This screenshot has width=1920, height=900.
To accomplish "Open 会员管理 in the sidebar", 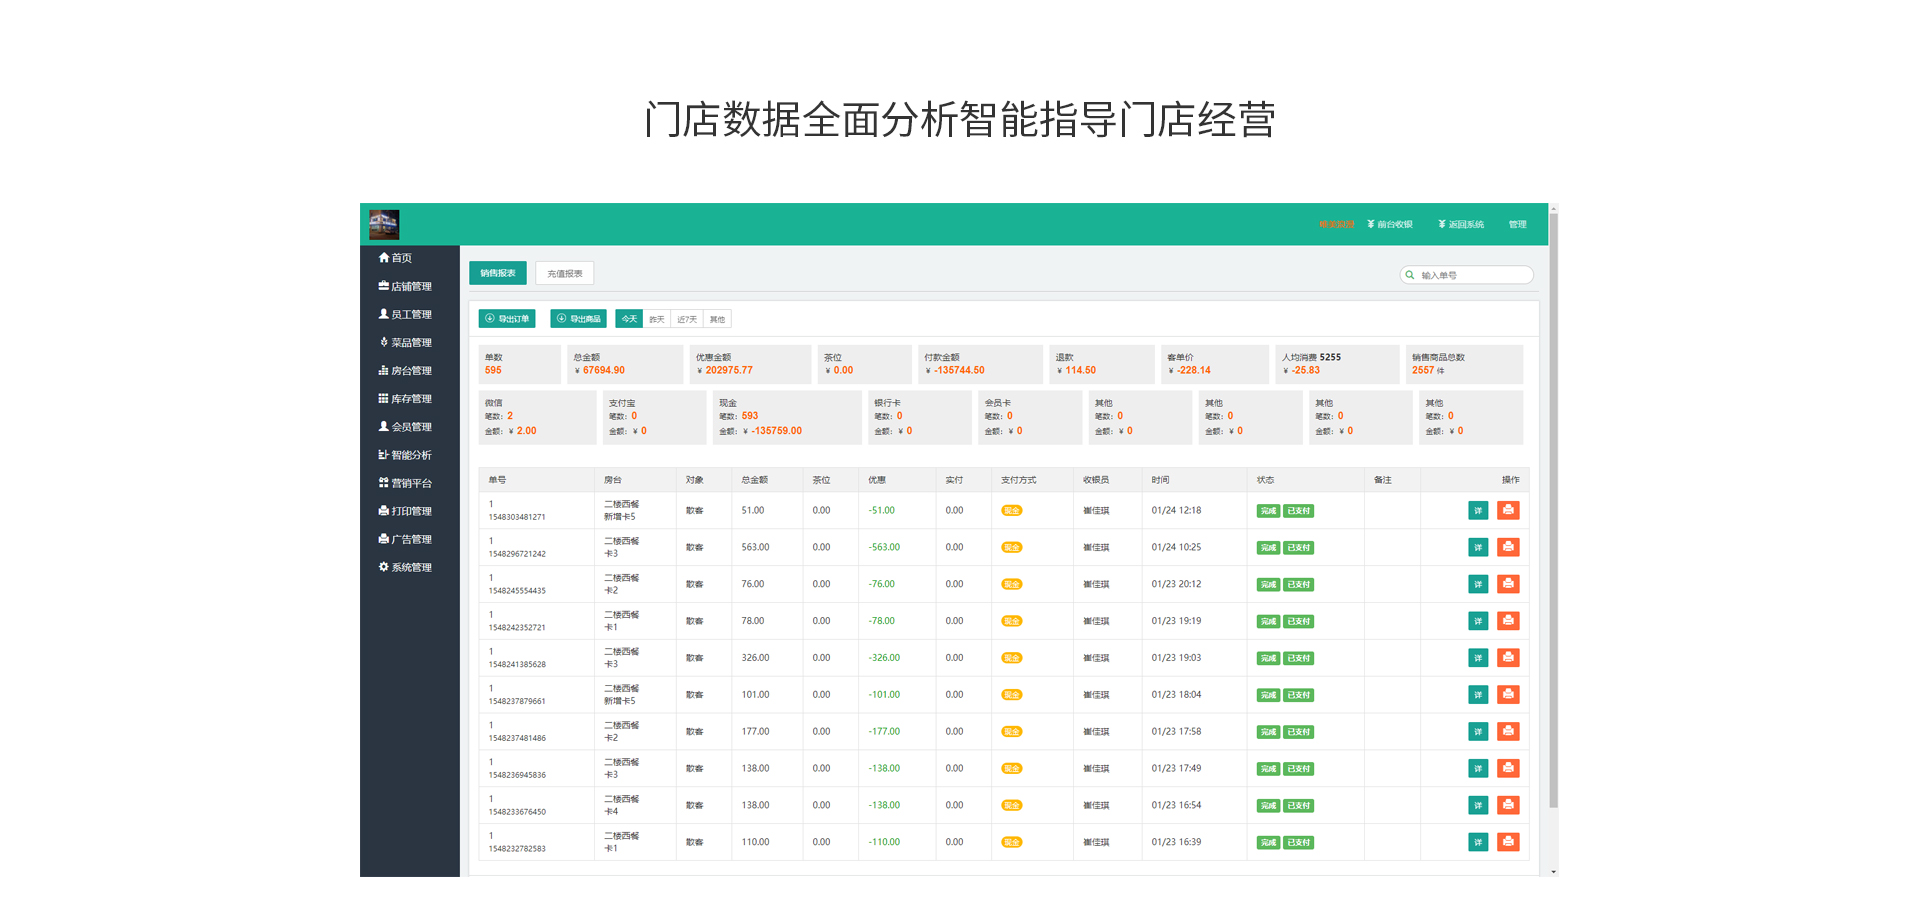I will (405, 426).
